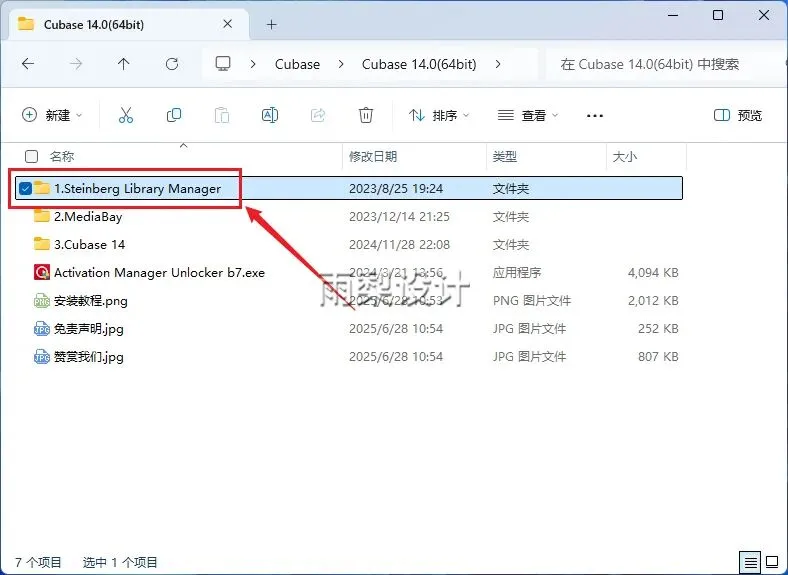Click size 2,012 KB
The image size is (788, 575).
click(653, 301)
